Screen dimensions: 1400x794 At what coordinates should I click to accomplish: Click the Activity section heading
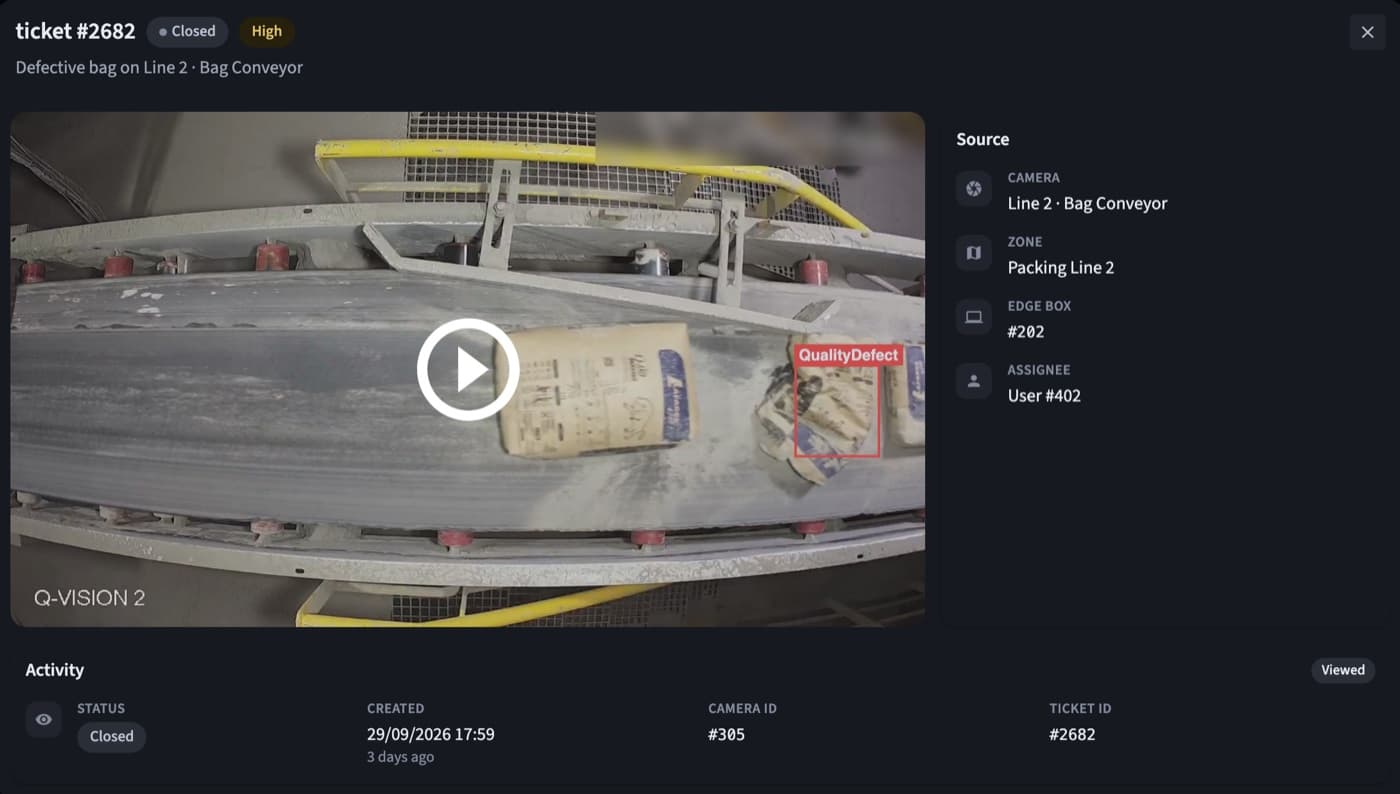point(55,670)
